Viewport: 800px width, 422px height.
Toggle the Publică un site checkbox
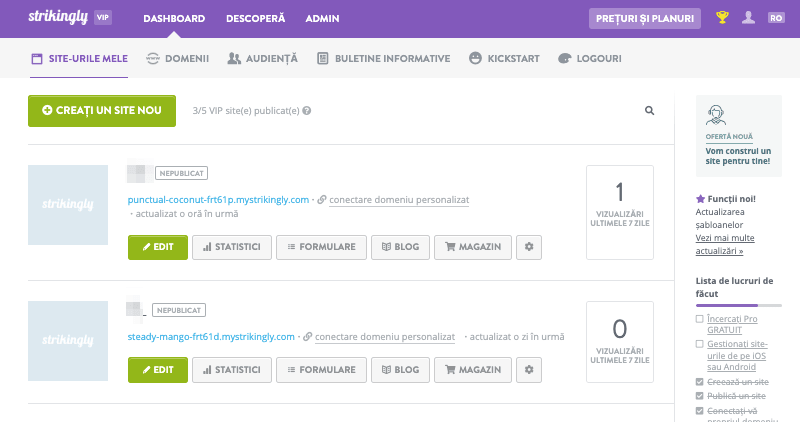pyautogui.click(x=699, y=395)
